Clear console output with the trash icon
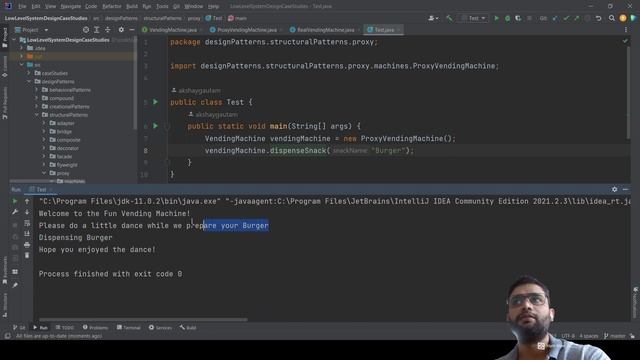640x360 pixels. click(27, 256)
